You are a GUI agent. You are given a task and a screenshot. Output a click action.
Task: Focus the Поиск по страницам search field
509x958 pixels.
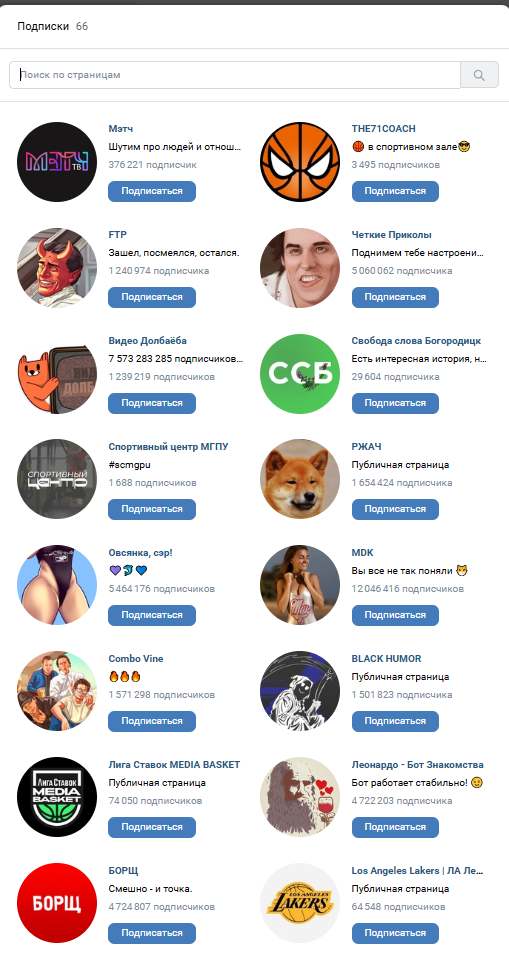click(235, 75)
